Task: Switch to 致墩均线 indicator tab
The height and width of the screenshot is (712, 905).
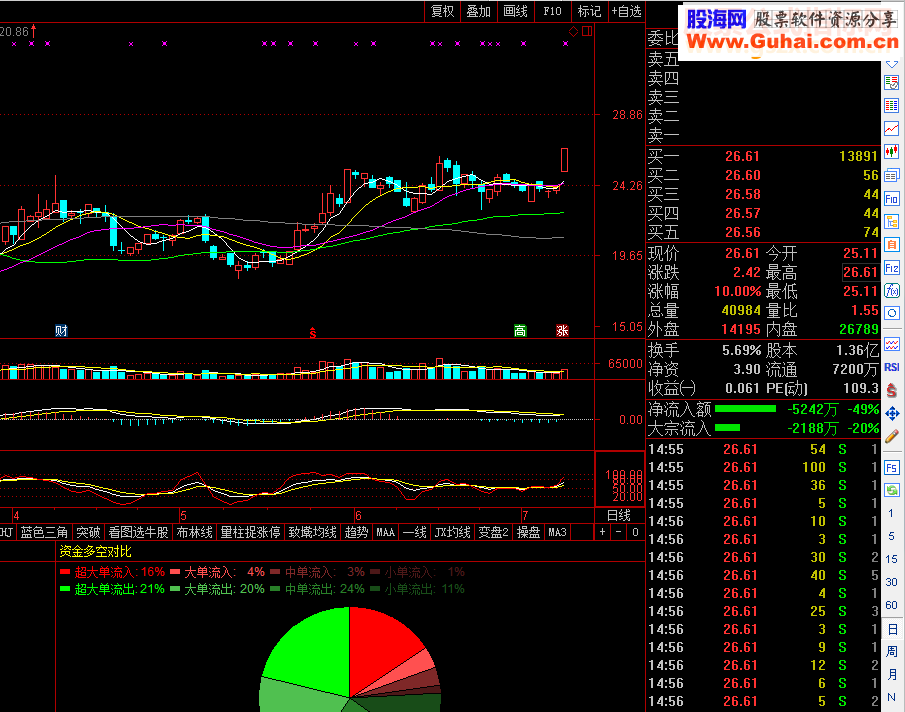Action: [312, 532]
